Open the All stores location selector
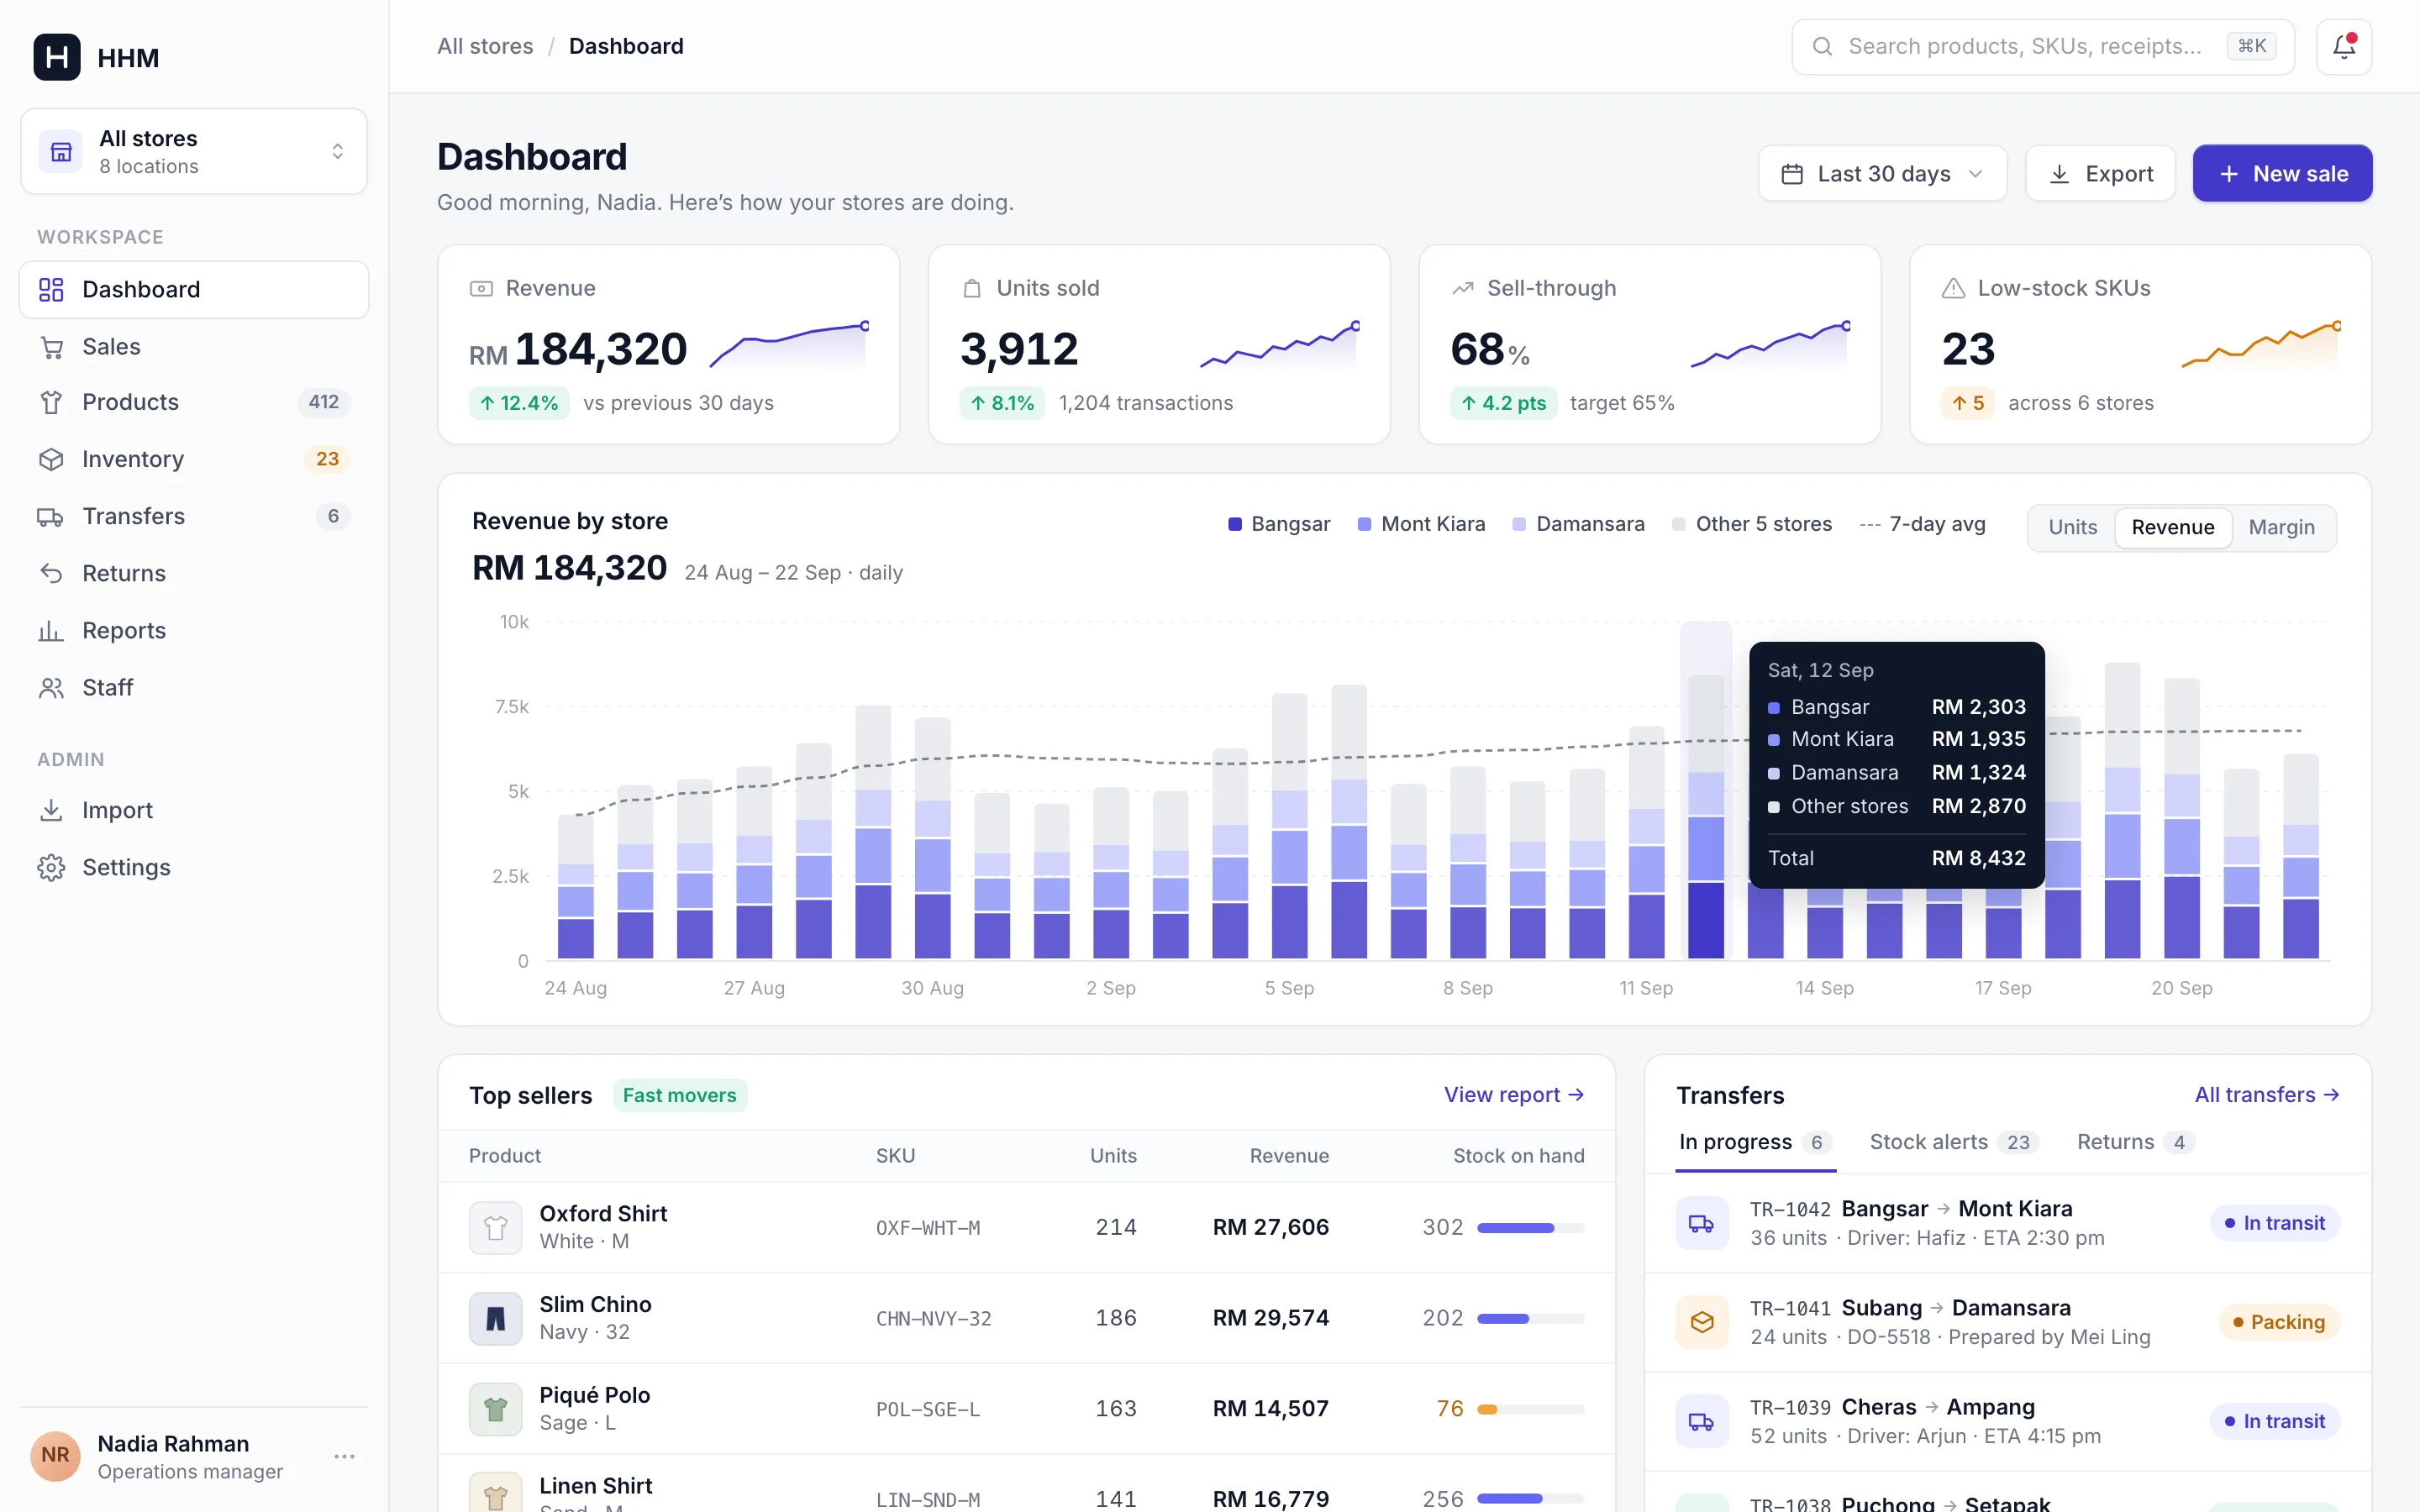2420x1512 pixels. click(194, 152)
